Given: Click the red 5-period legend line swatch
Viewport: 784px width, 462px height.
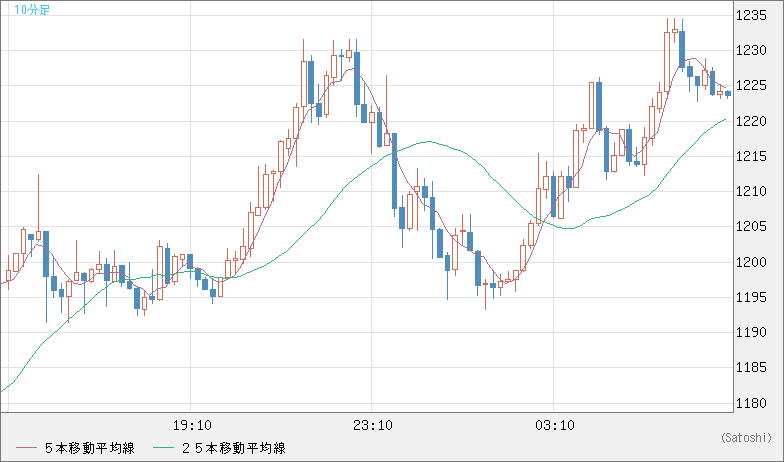Looking at the screenshot, I should 26,448.
